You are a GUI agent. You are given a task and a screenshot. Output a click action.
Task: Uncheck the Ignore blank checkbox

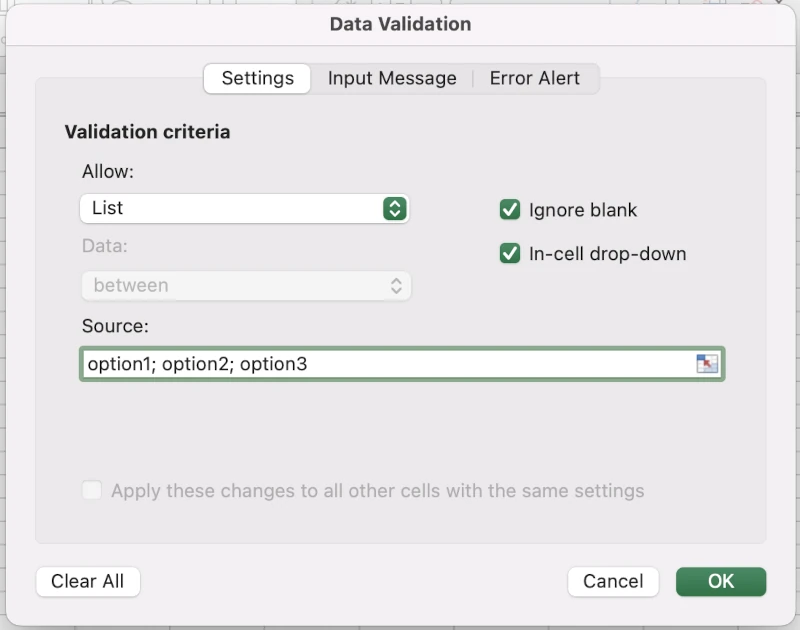pos(510,210)
